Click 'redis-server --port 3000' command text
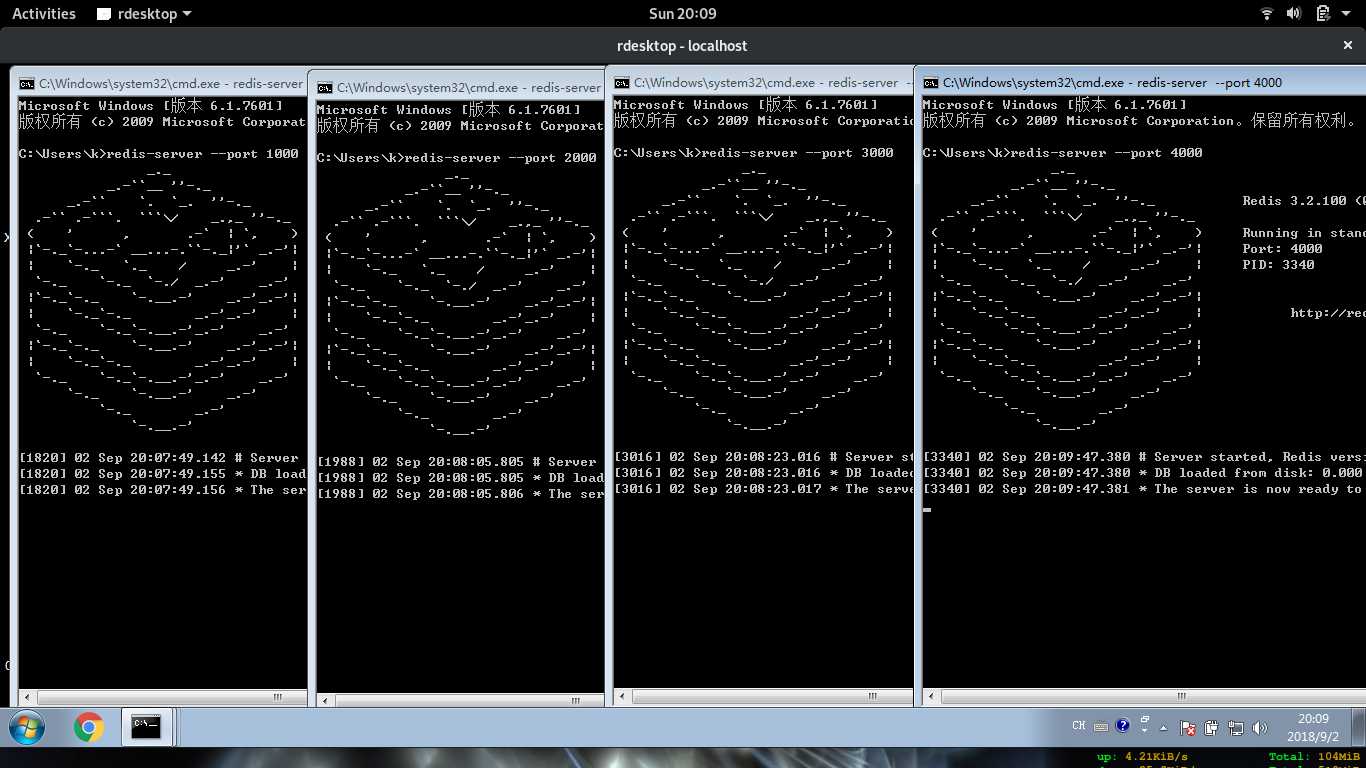 click(x=798, y=153)
